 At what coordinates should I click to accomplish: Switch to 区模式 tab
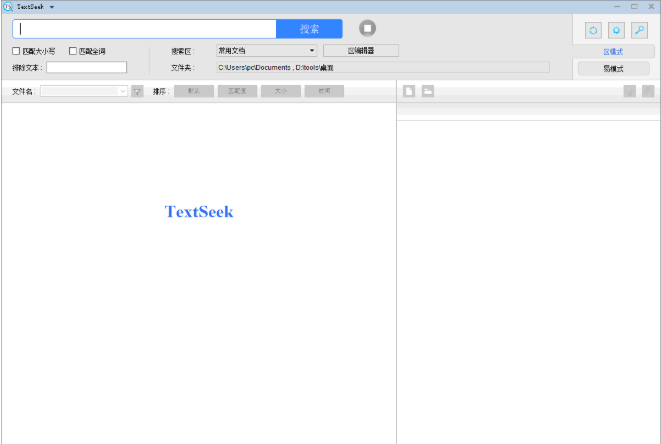[x=613, y=51]
